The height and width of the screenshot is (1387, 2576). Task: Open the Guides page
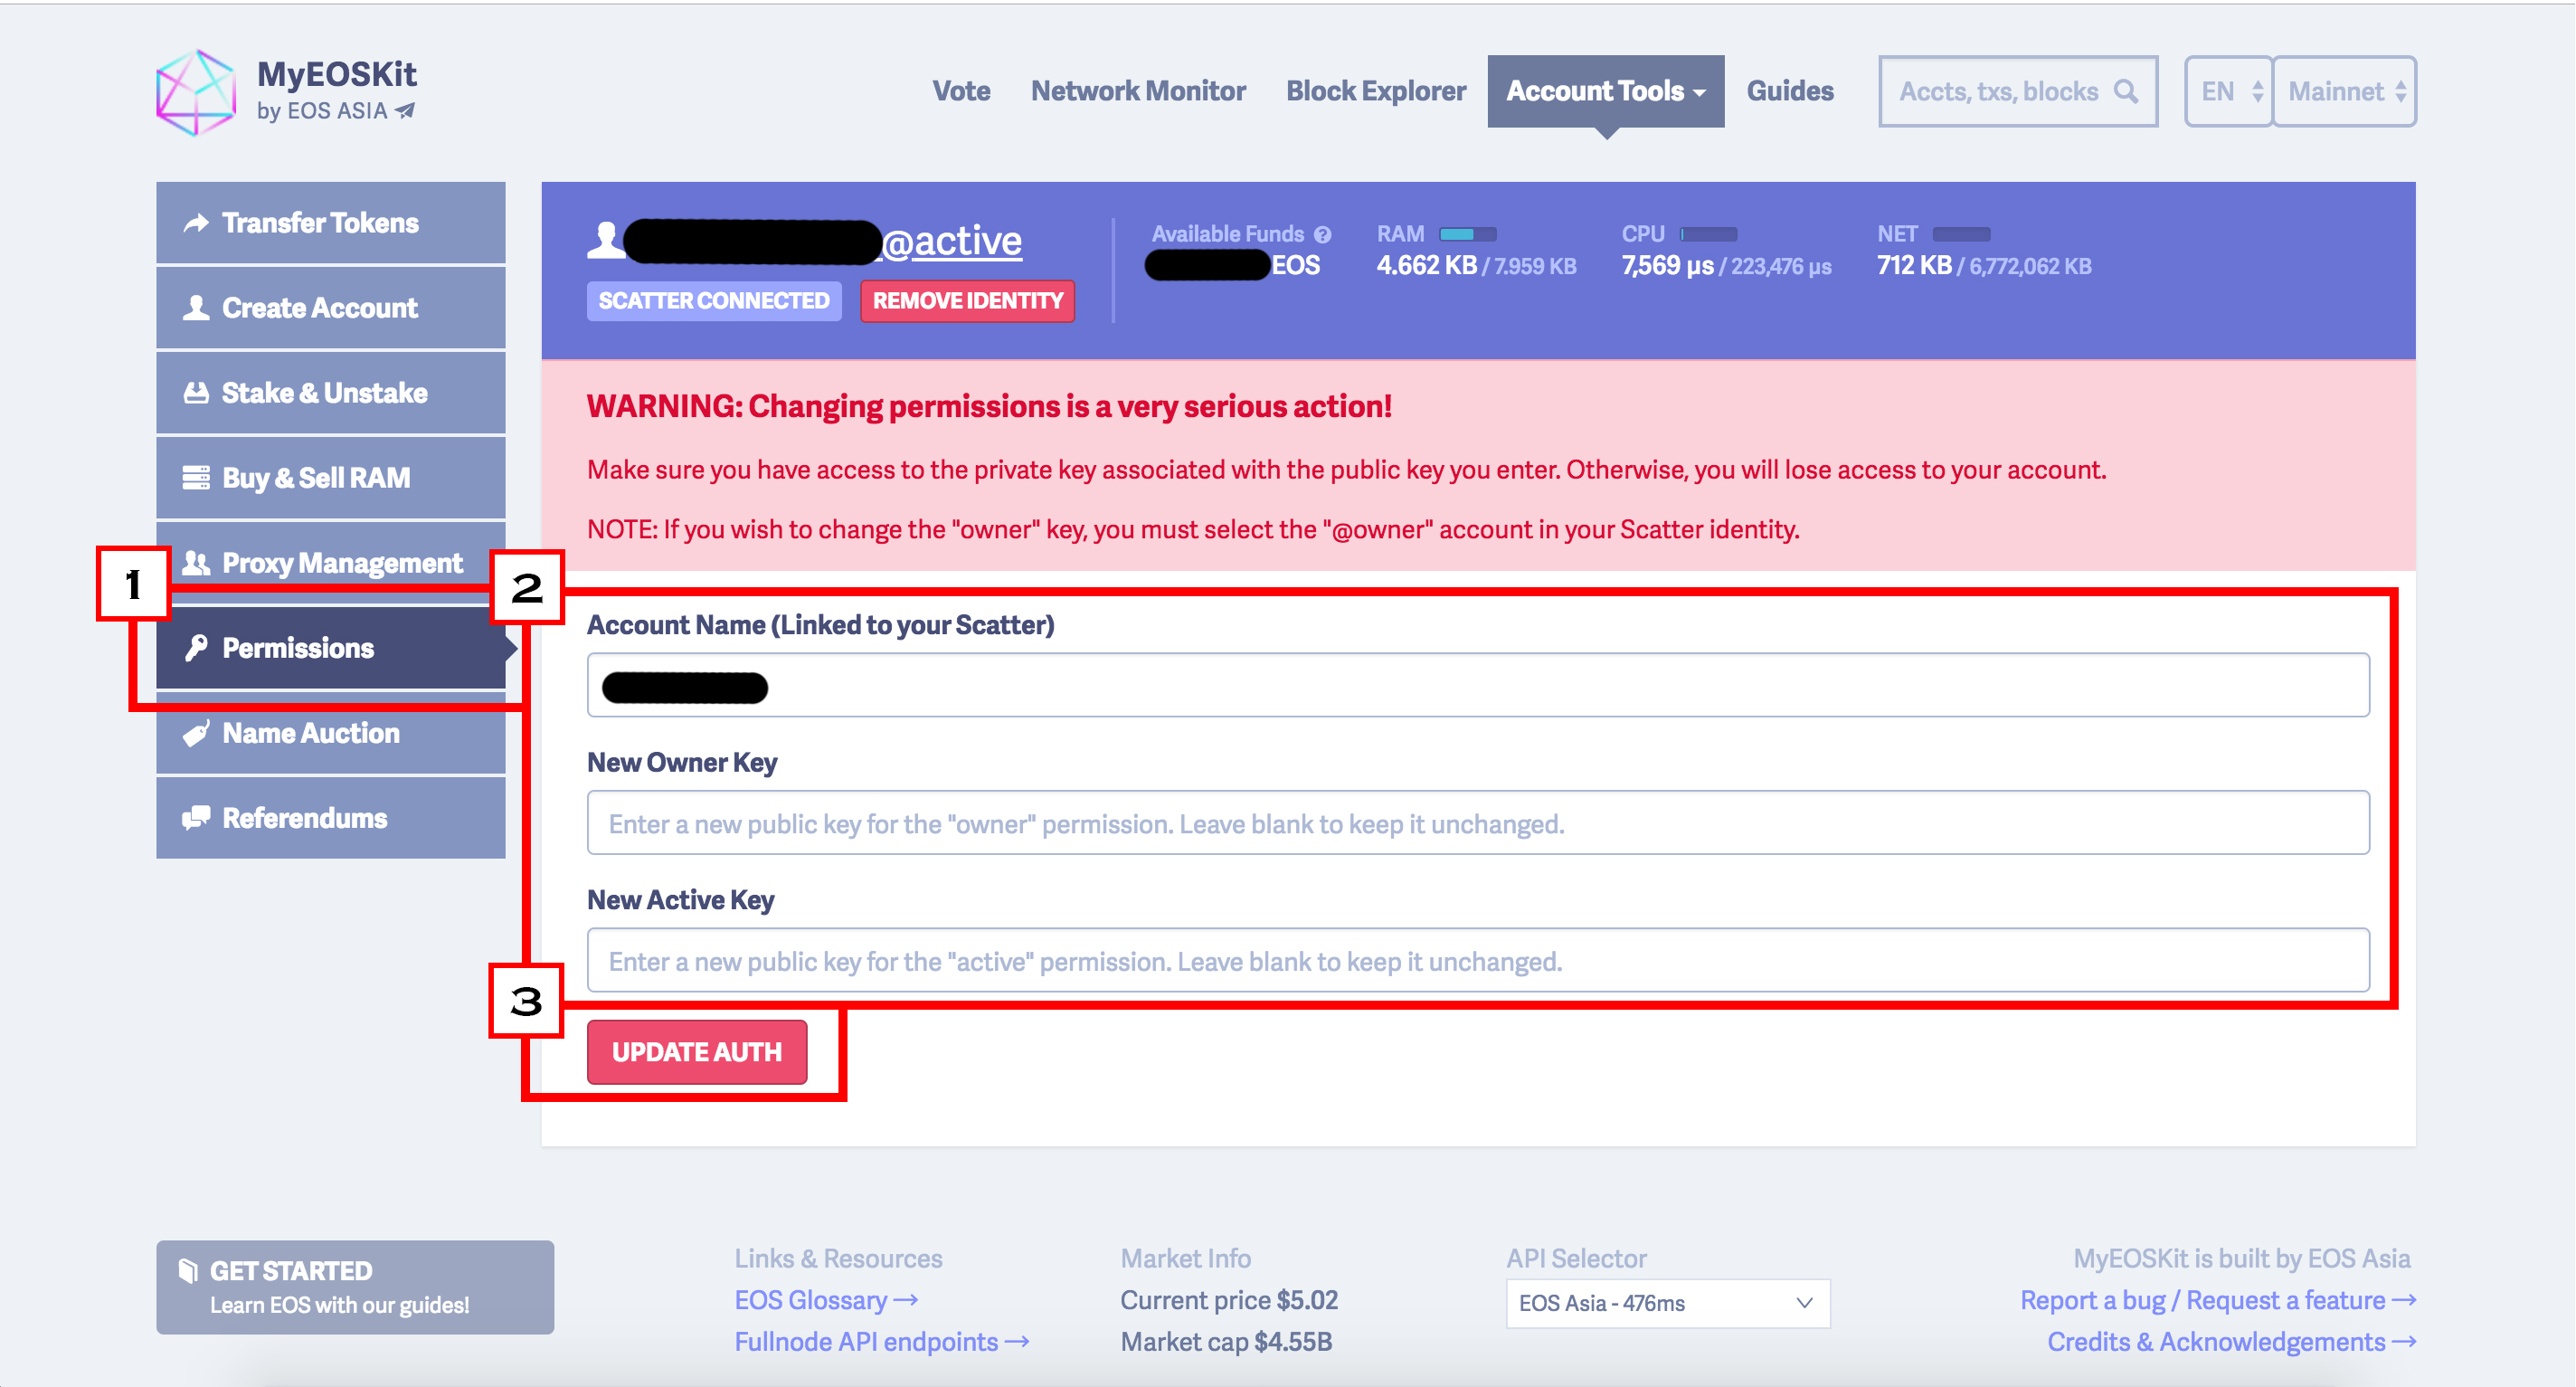[1790, 91]
